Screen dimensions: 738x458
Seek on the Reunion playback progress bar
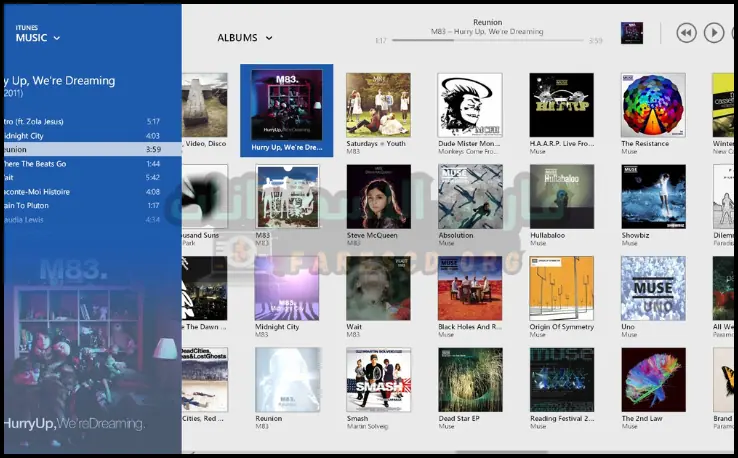[x=487, y=41]
